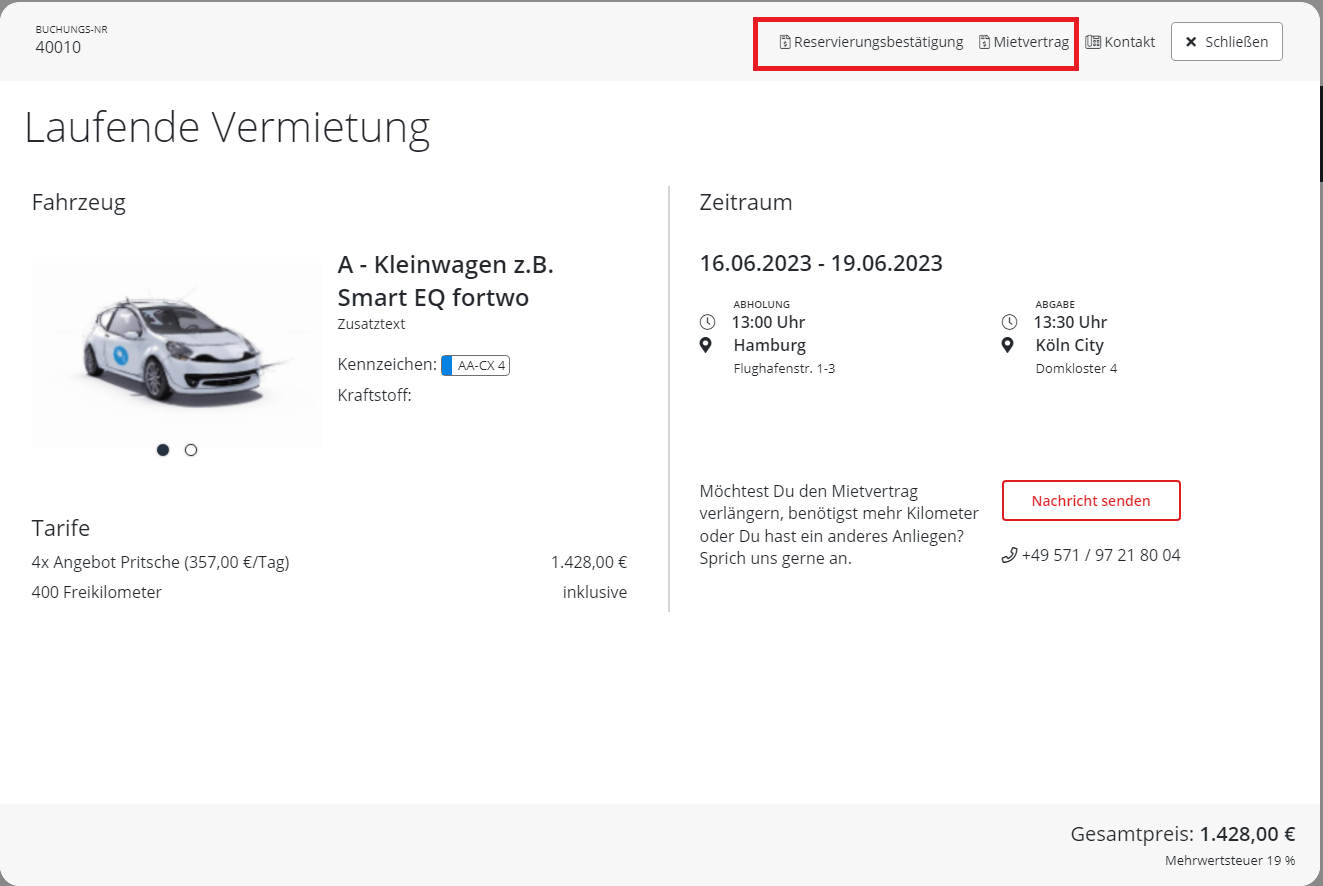Image resolution: width=1323 pixels, height=886 pixels.
Task: Click the pickup time clock icon
Action: point(708,322)
